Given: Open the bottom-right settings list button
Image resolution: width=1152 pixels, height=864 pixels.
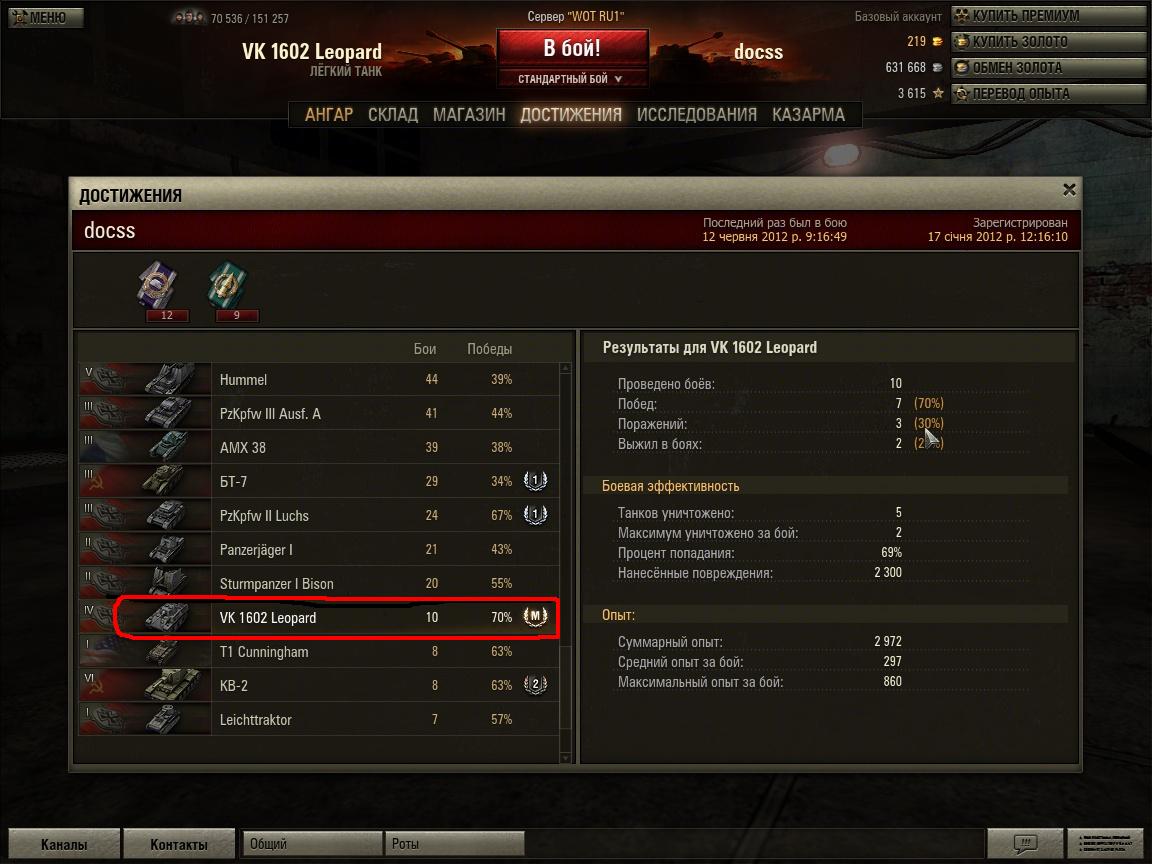Looking at the screenshot, I should click(x=1104, y=843).
